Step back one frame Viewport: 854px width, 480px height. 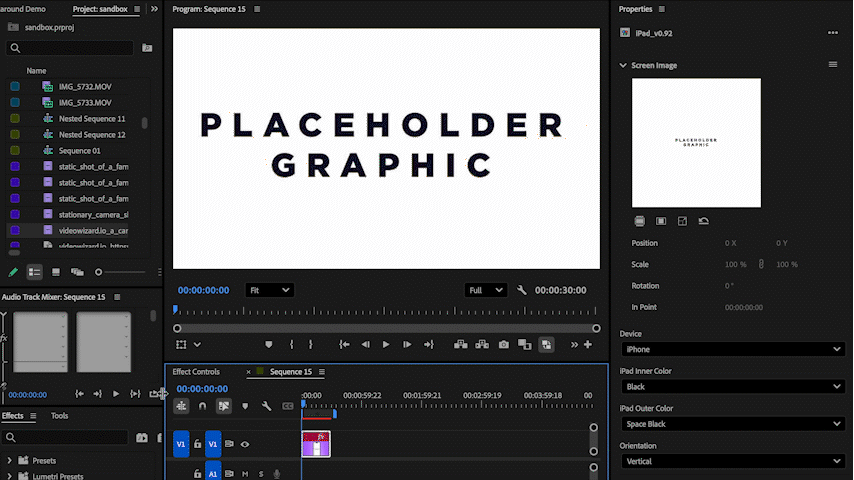tap(365, 345)
